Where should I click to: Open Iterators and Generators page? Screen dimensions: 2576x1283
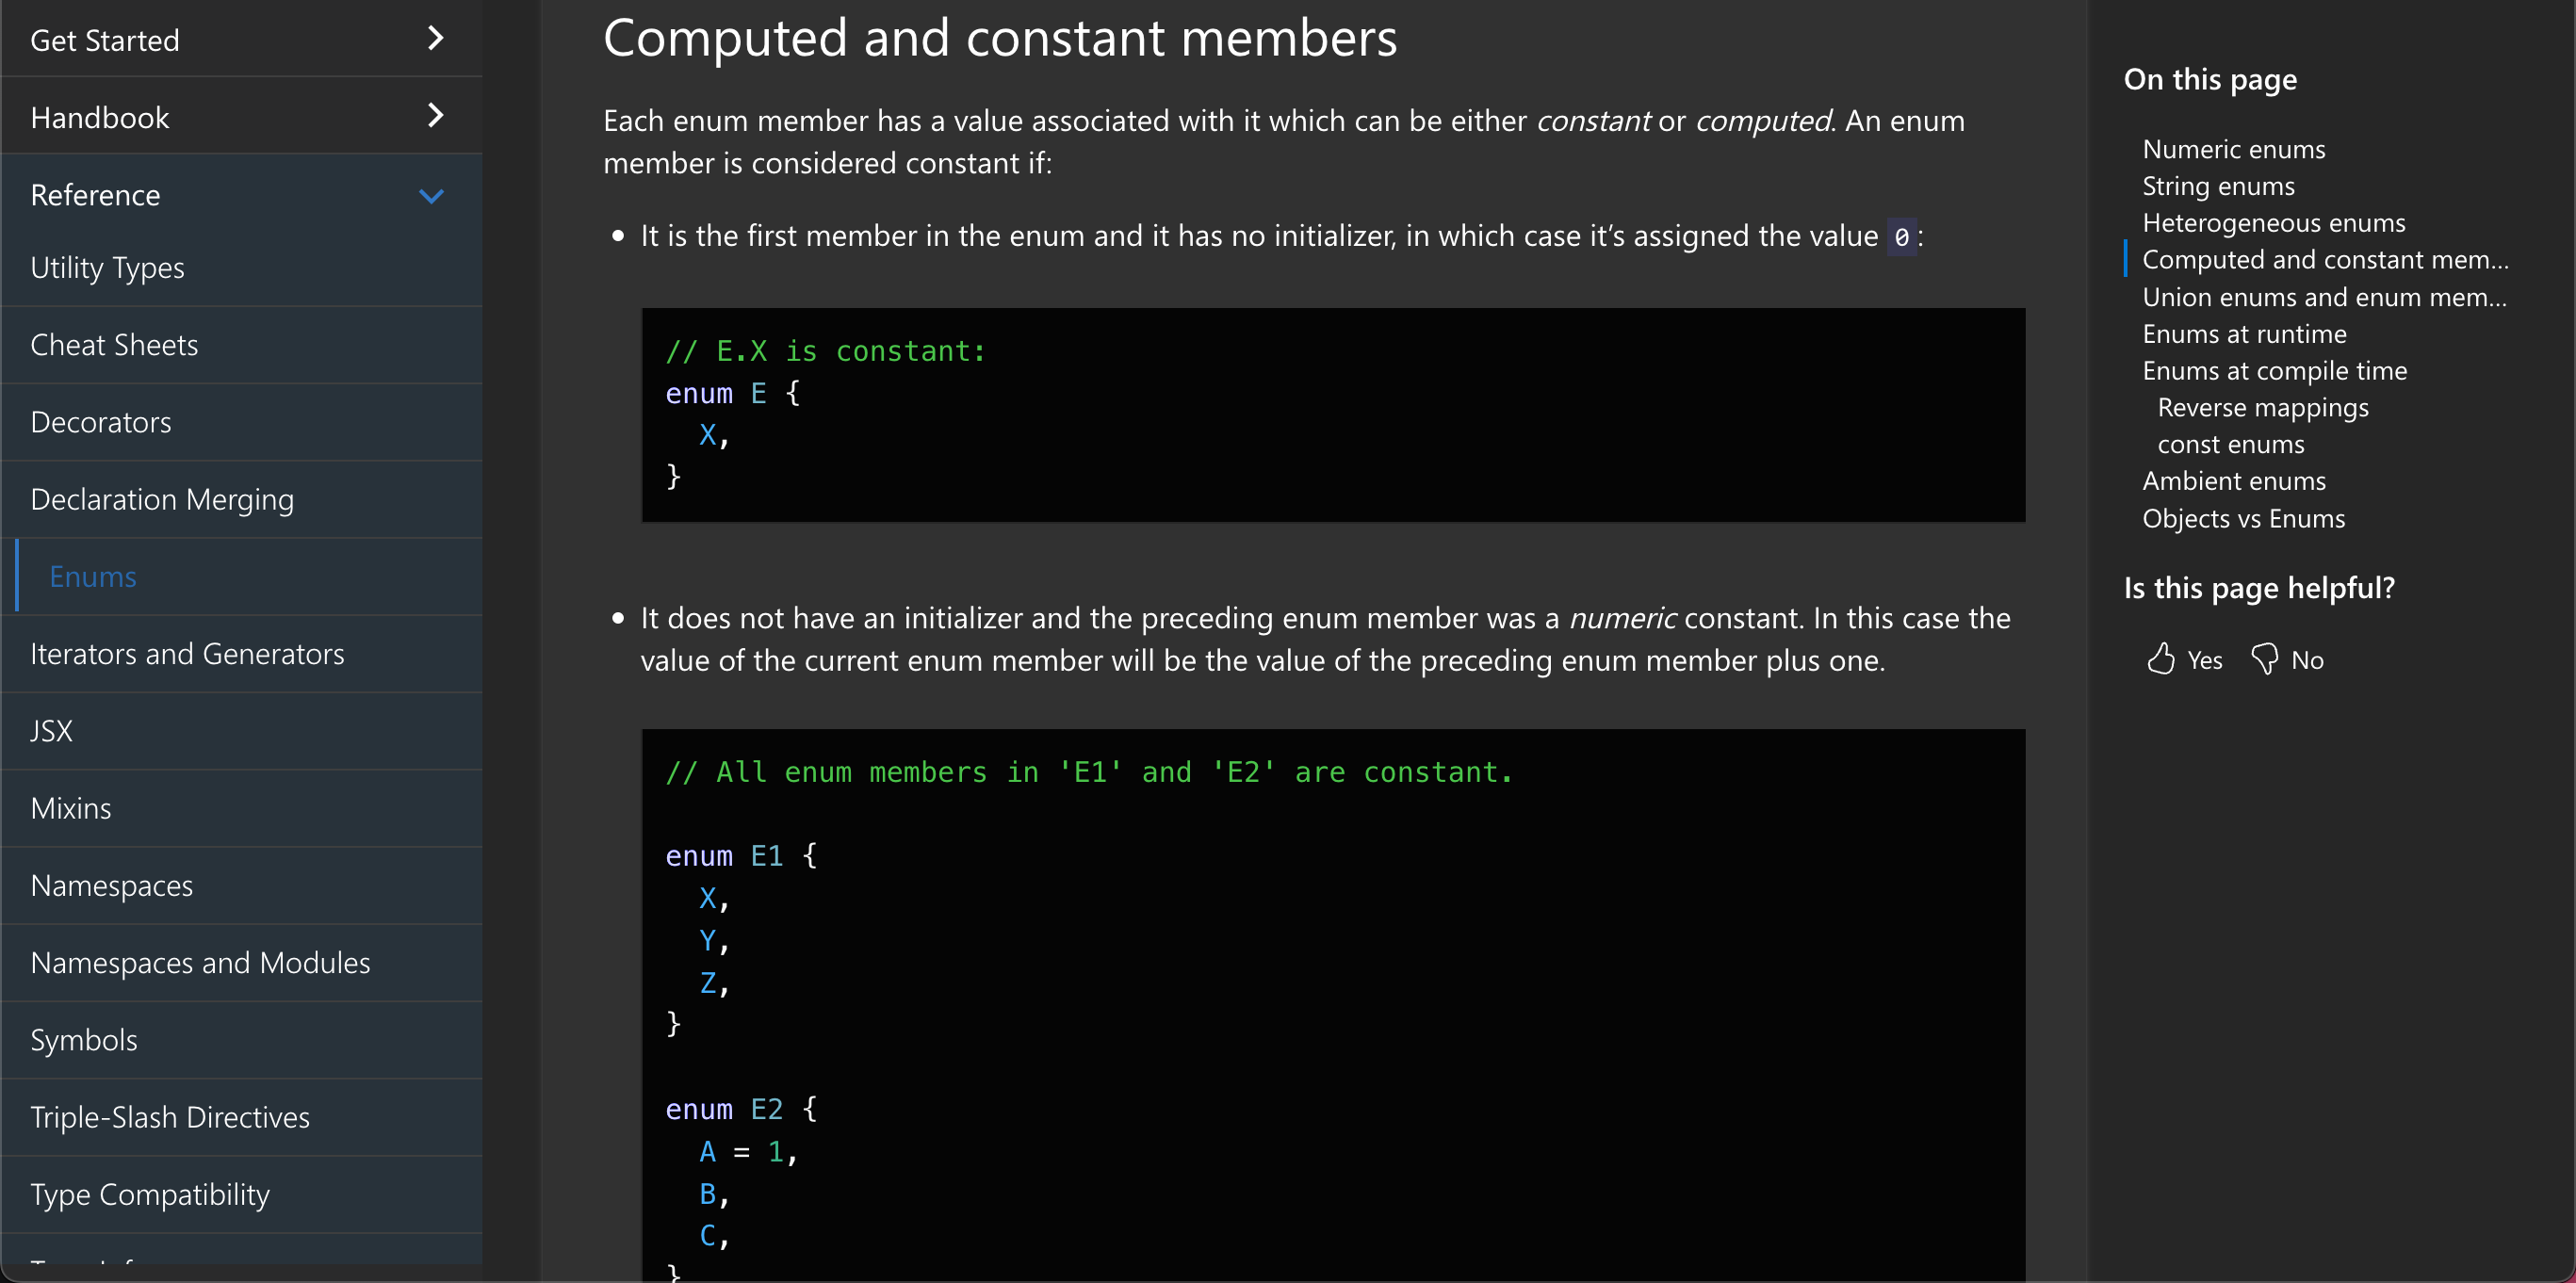tap(188, 654)
